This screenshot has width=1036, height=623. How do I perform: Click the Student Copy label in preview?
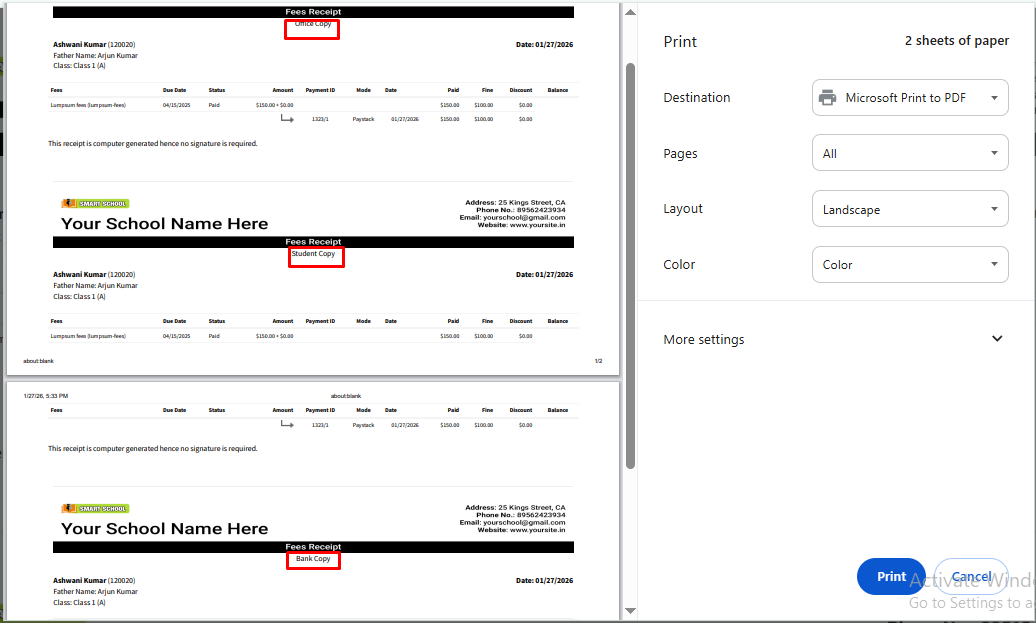click(313, 254)
